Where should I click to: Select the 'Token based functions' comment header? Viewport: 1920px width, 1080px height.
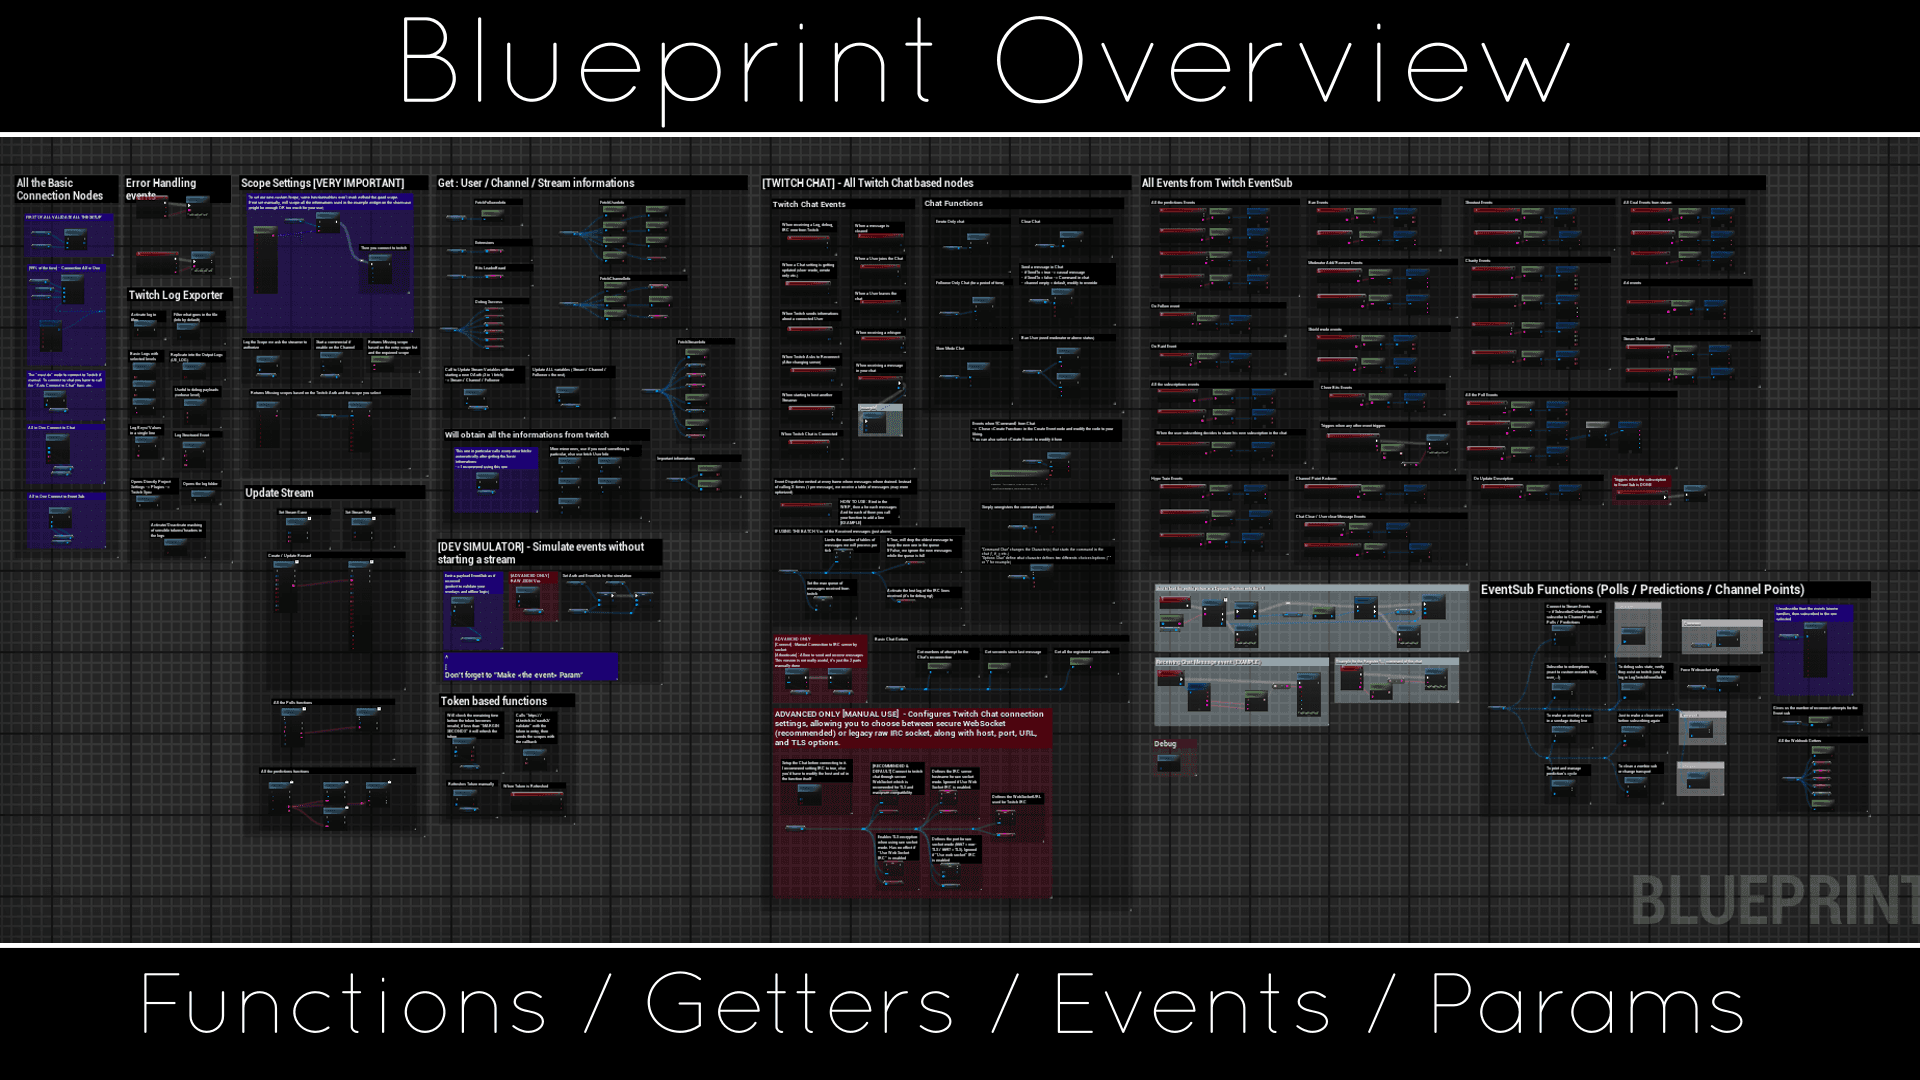pos(494,701)
